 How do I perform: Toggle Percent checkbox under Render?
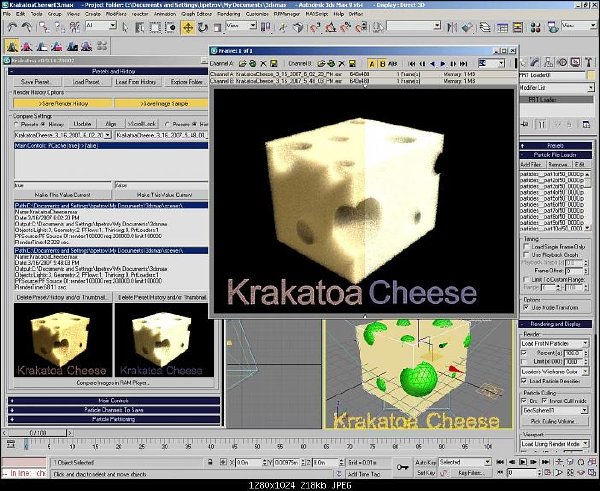(x=524, y=352)
